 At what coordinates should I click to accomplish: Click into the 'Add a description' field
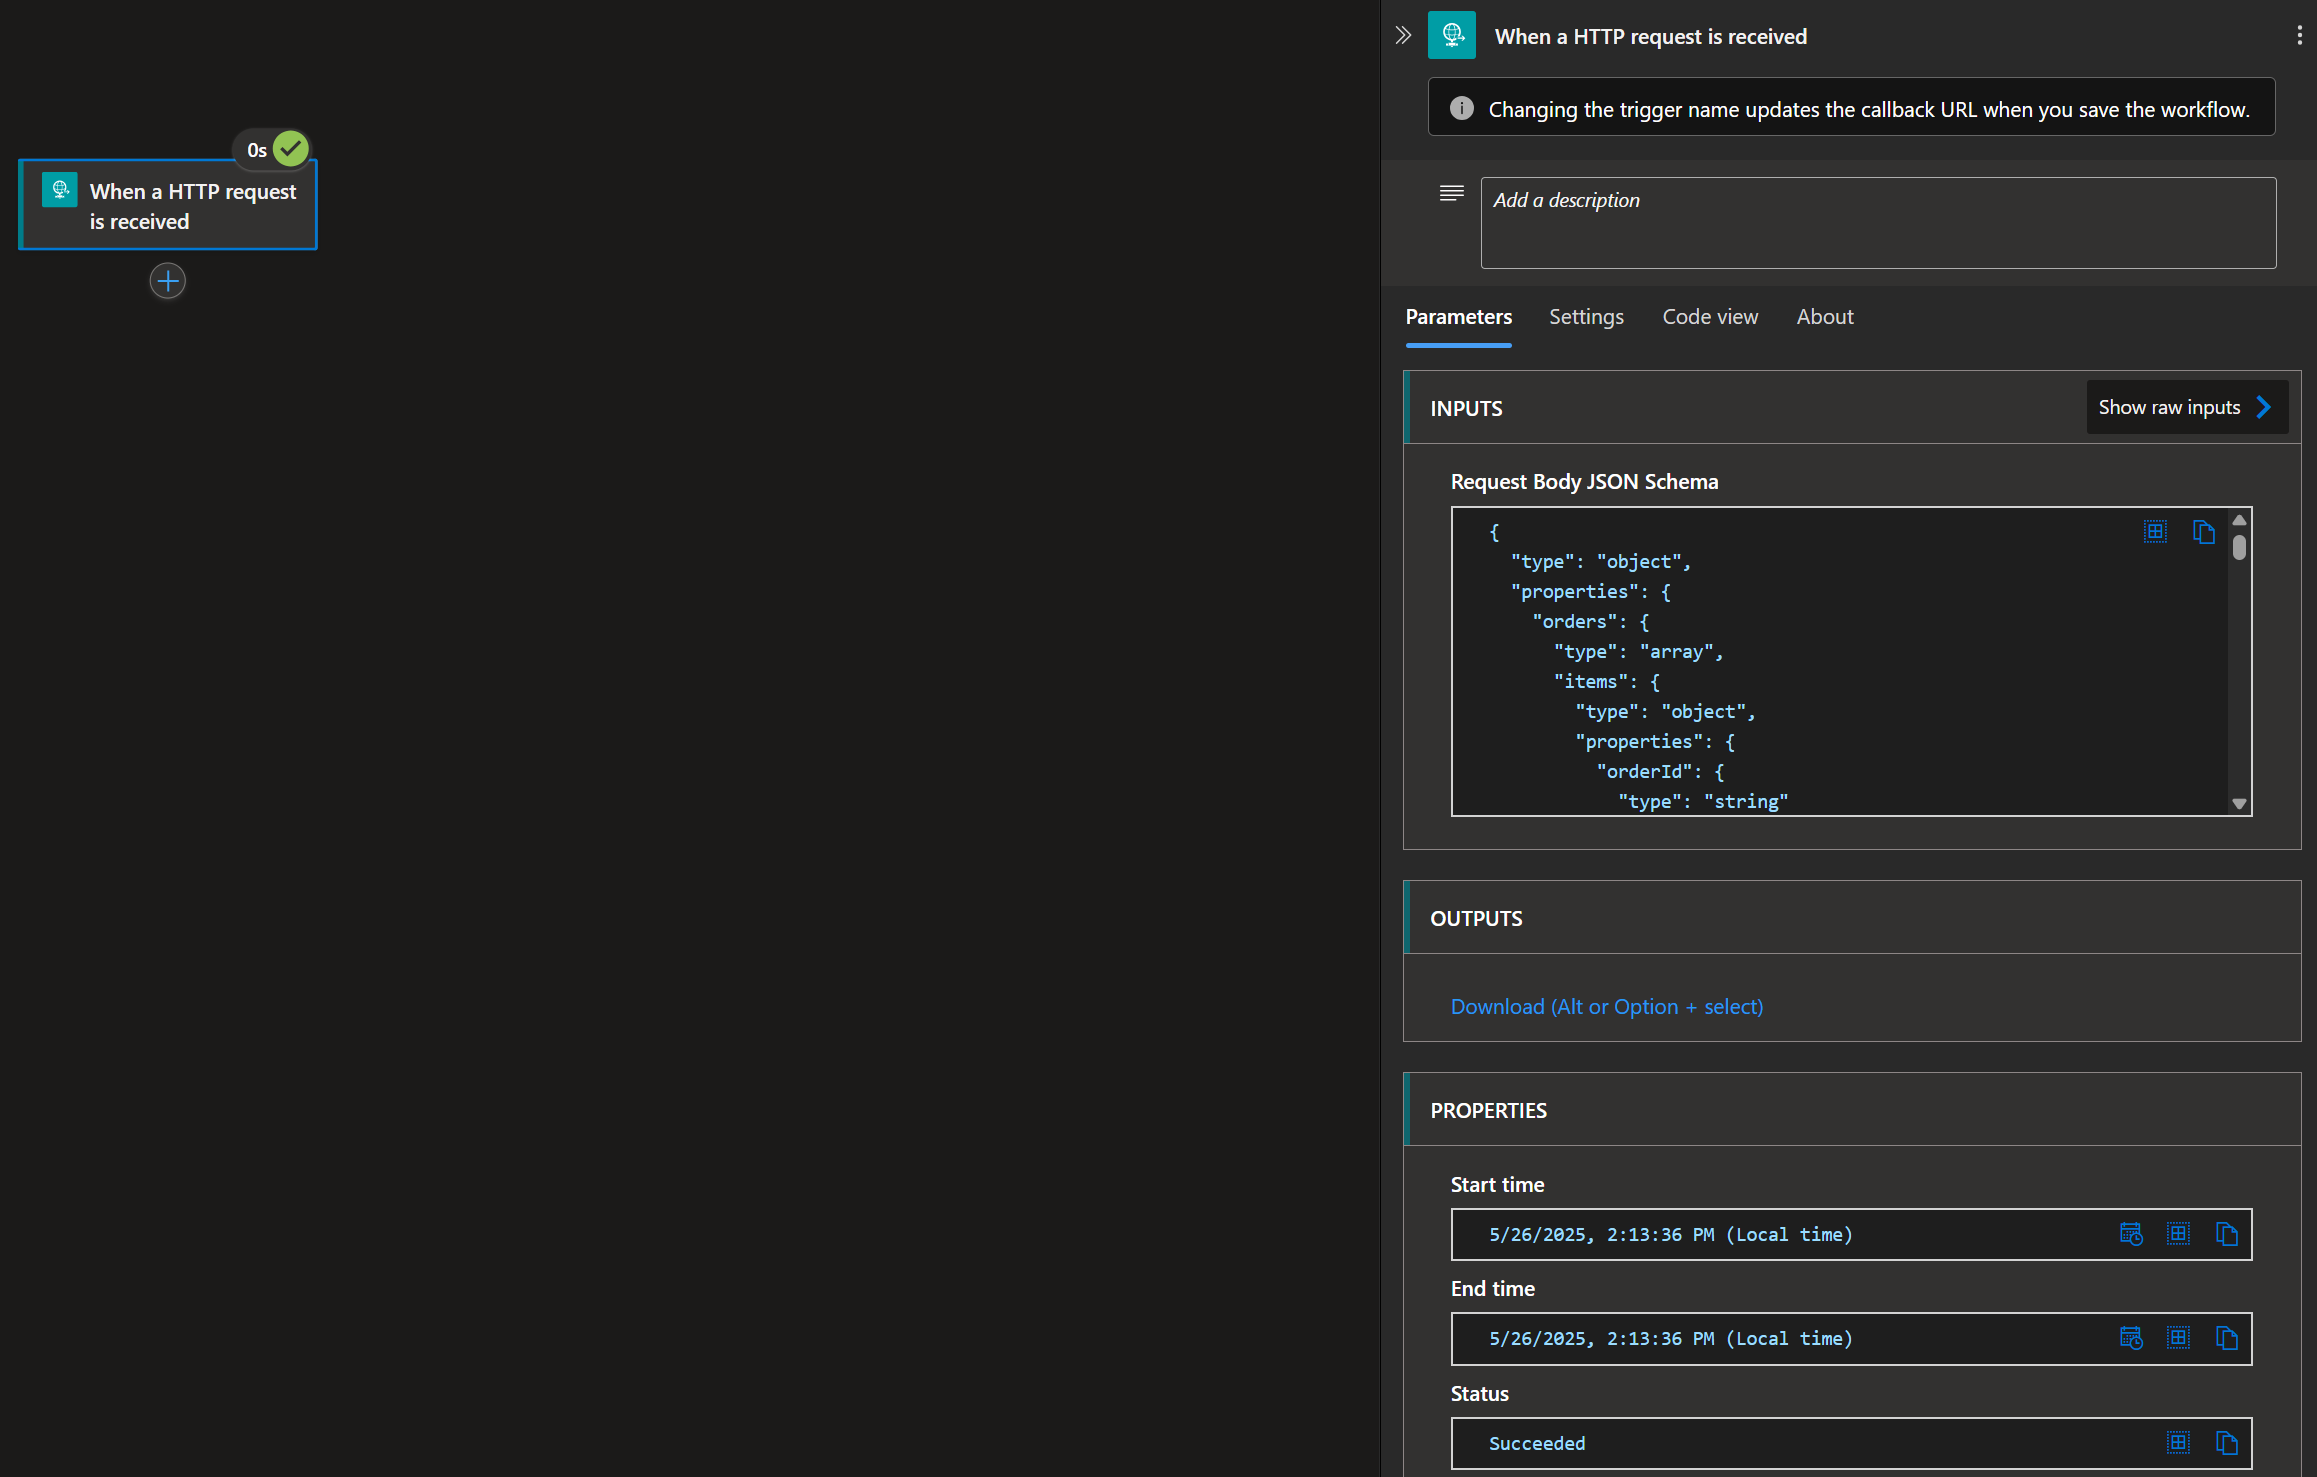[x=1878, y=223]
